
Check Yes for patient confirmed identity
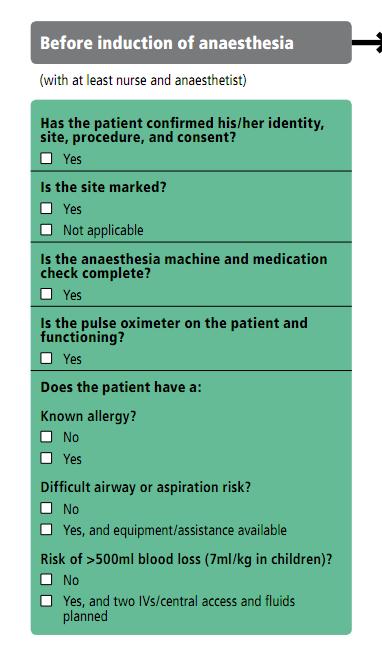click(46, 158)
